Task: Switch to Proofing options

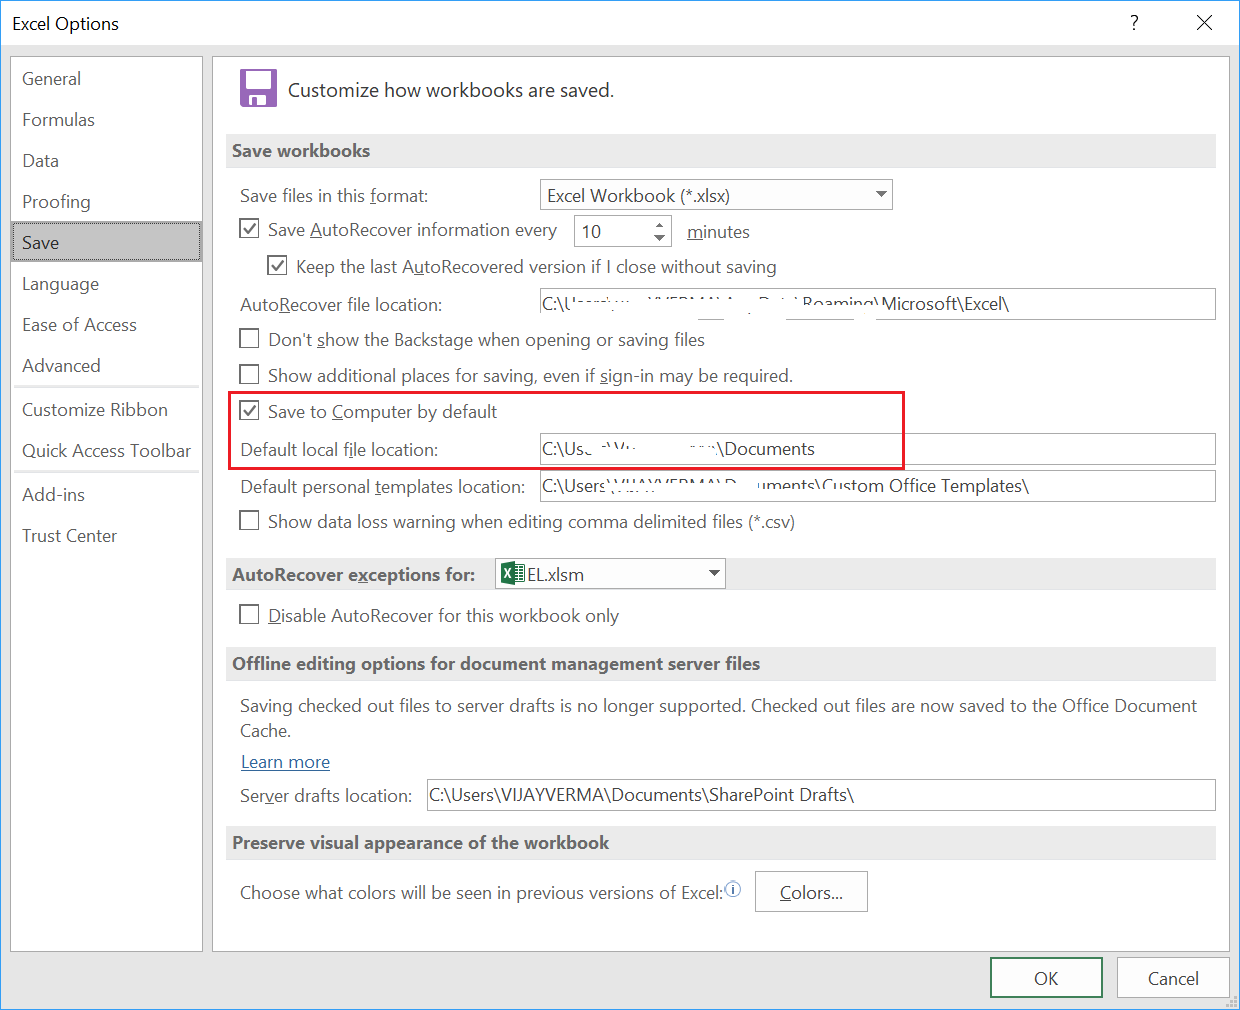Action: point(106,201)
